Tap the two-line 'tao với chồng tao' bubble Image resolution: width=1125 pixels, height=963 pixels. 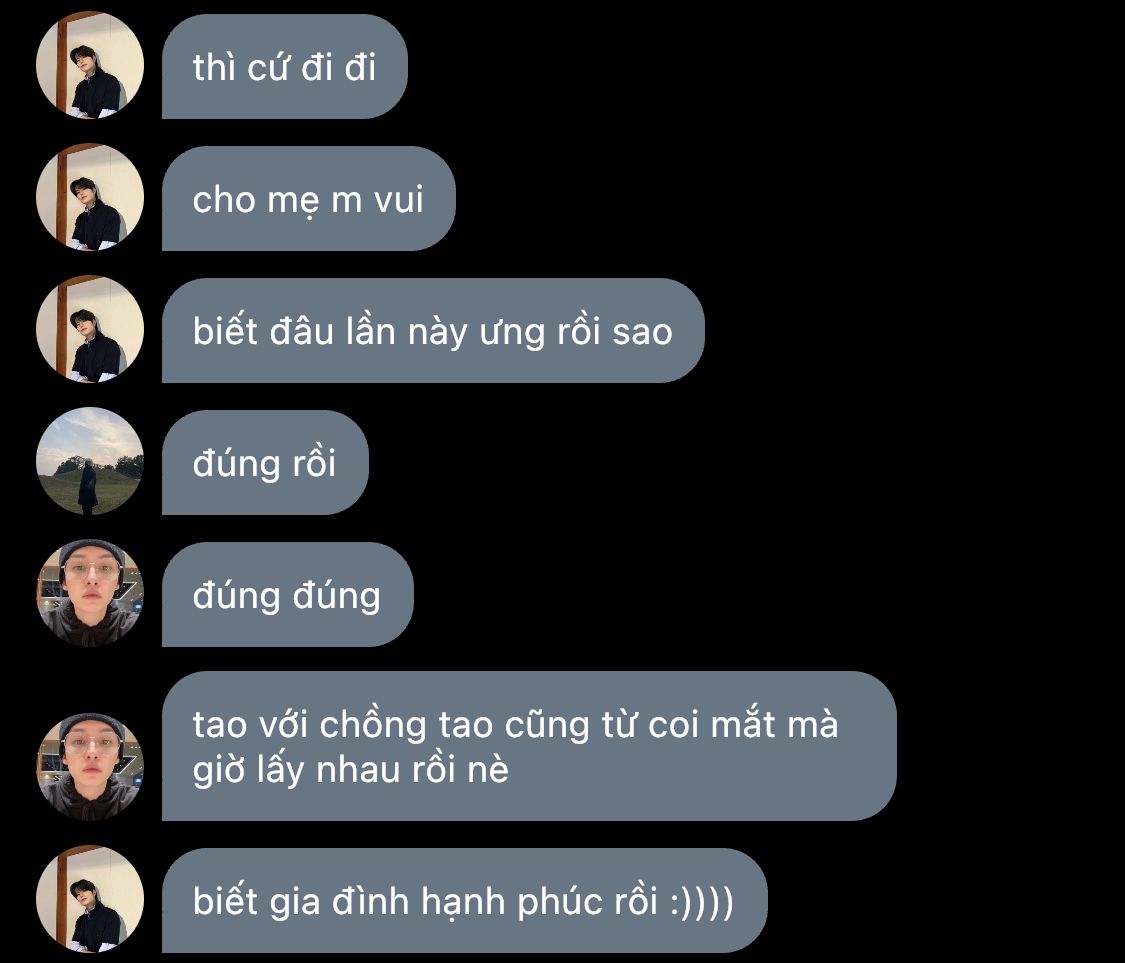click(x=529, y=746)
